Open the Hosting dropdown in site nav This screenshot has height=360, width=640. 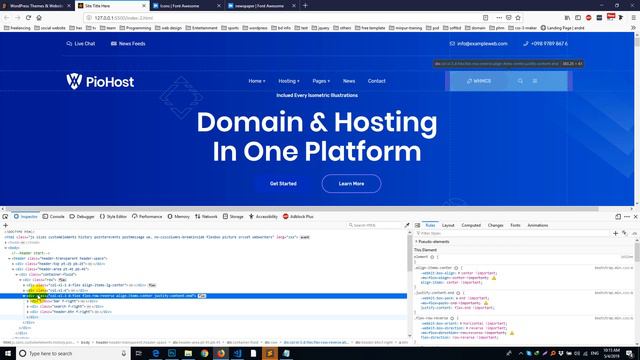pos(289,81)
